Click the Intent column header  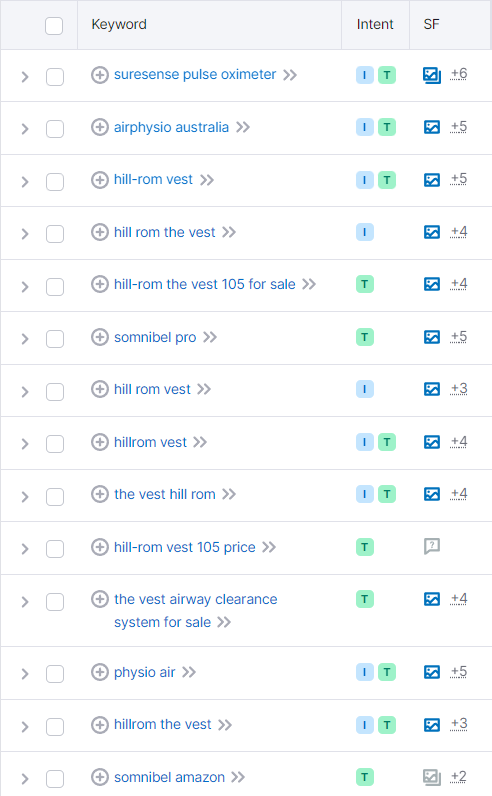pyautogui.click(x=375, y=24)
